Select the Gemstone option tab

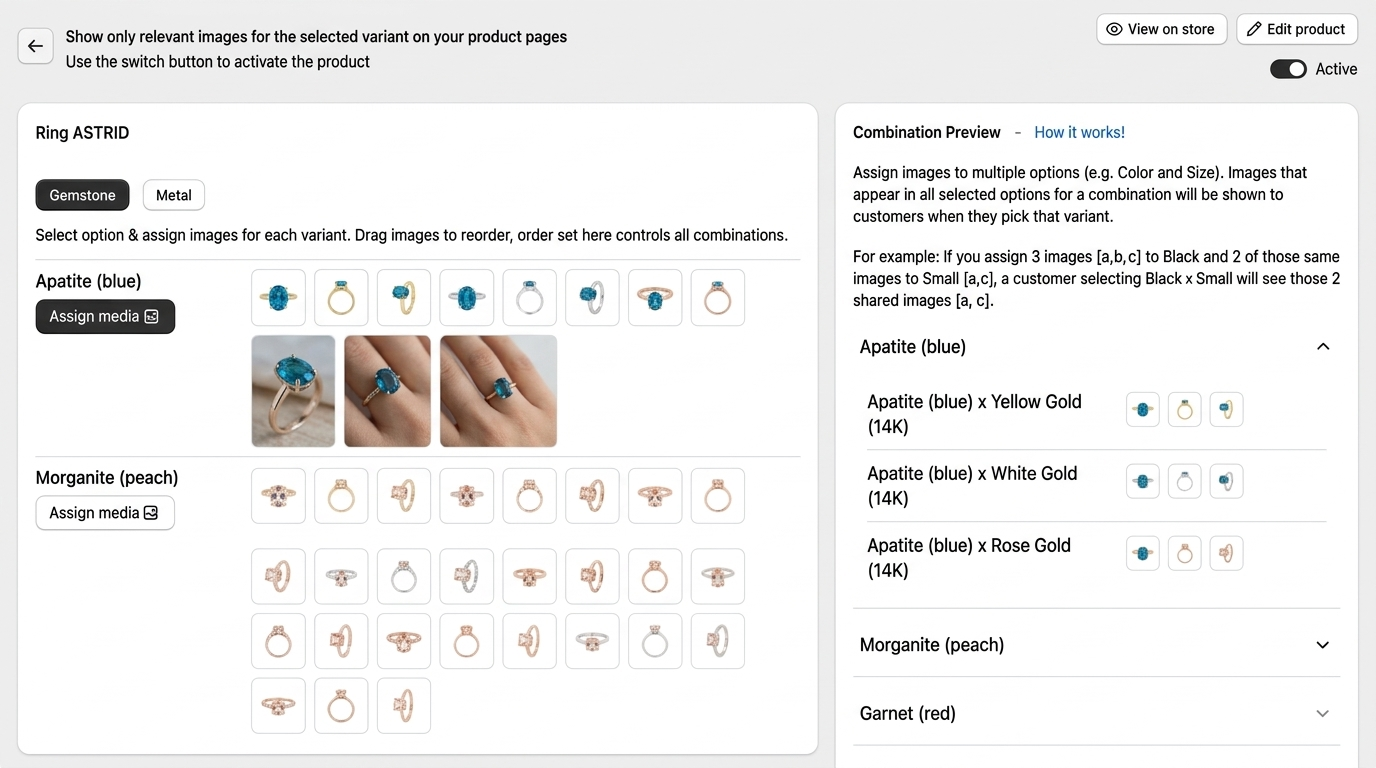[x=82, y=195]
